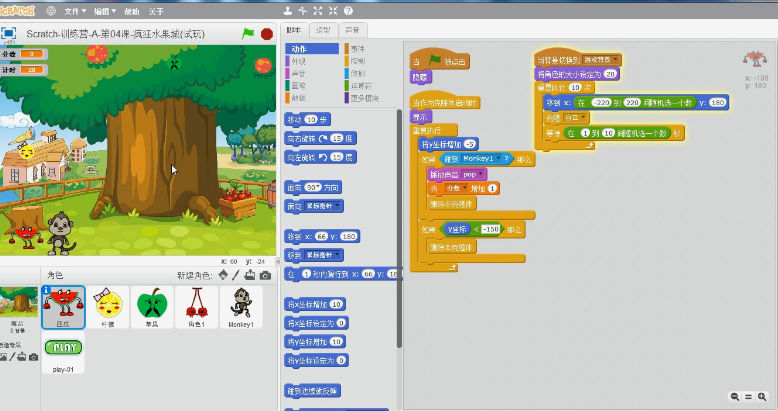778x411 pixels.
Task: Open the 文件 (File) menu
Action: [x=75, y=11]
